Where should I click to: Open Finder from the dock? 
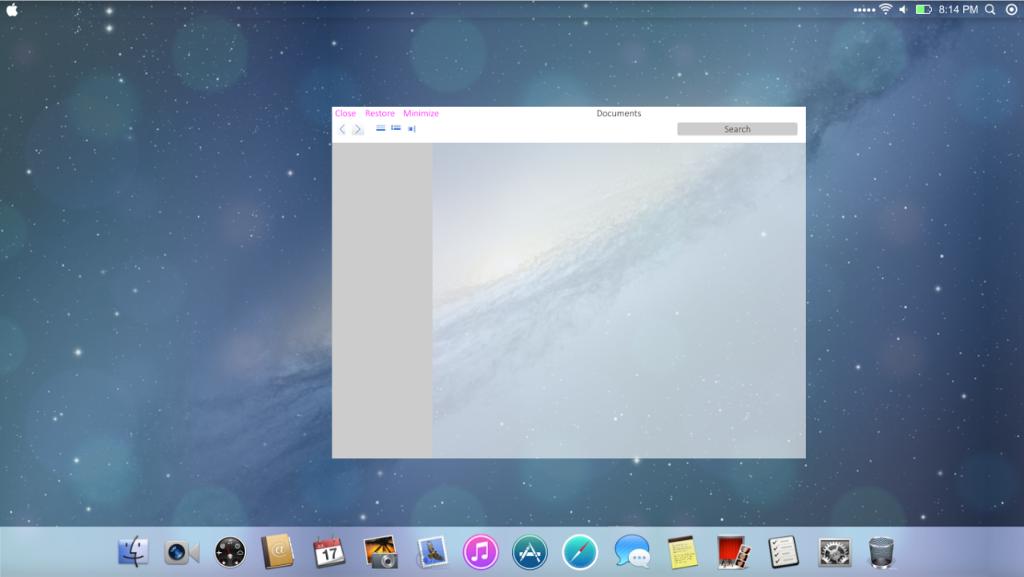coord(133,552)
